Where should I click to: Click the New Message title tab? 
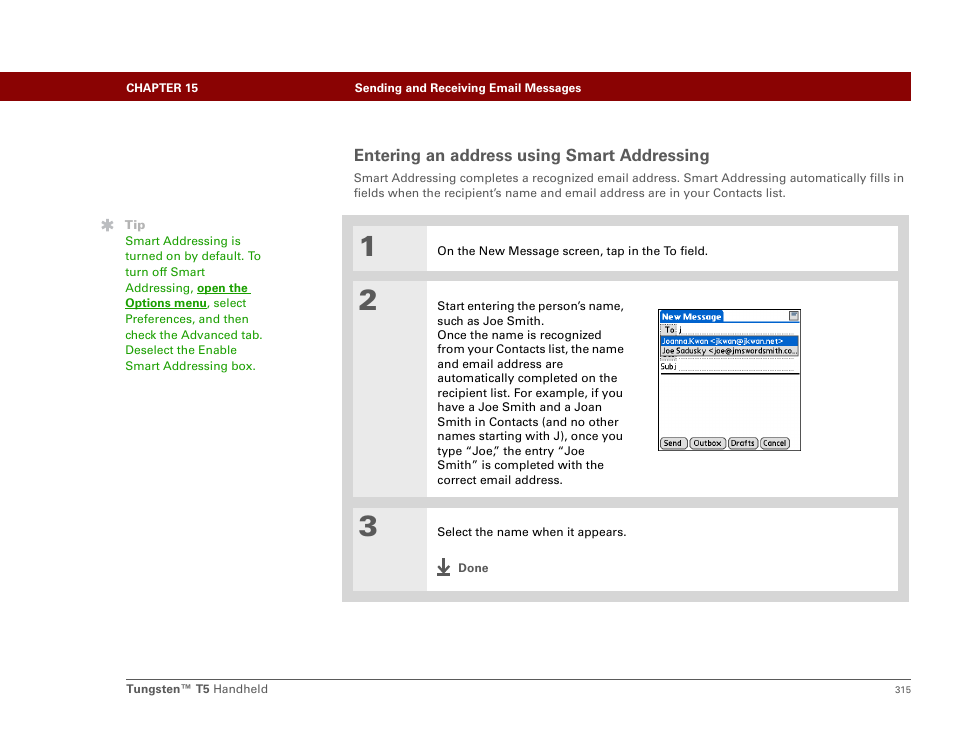[x=691, y=316]
